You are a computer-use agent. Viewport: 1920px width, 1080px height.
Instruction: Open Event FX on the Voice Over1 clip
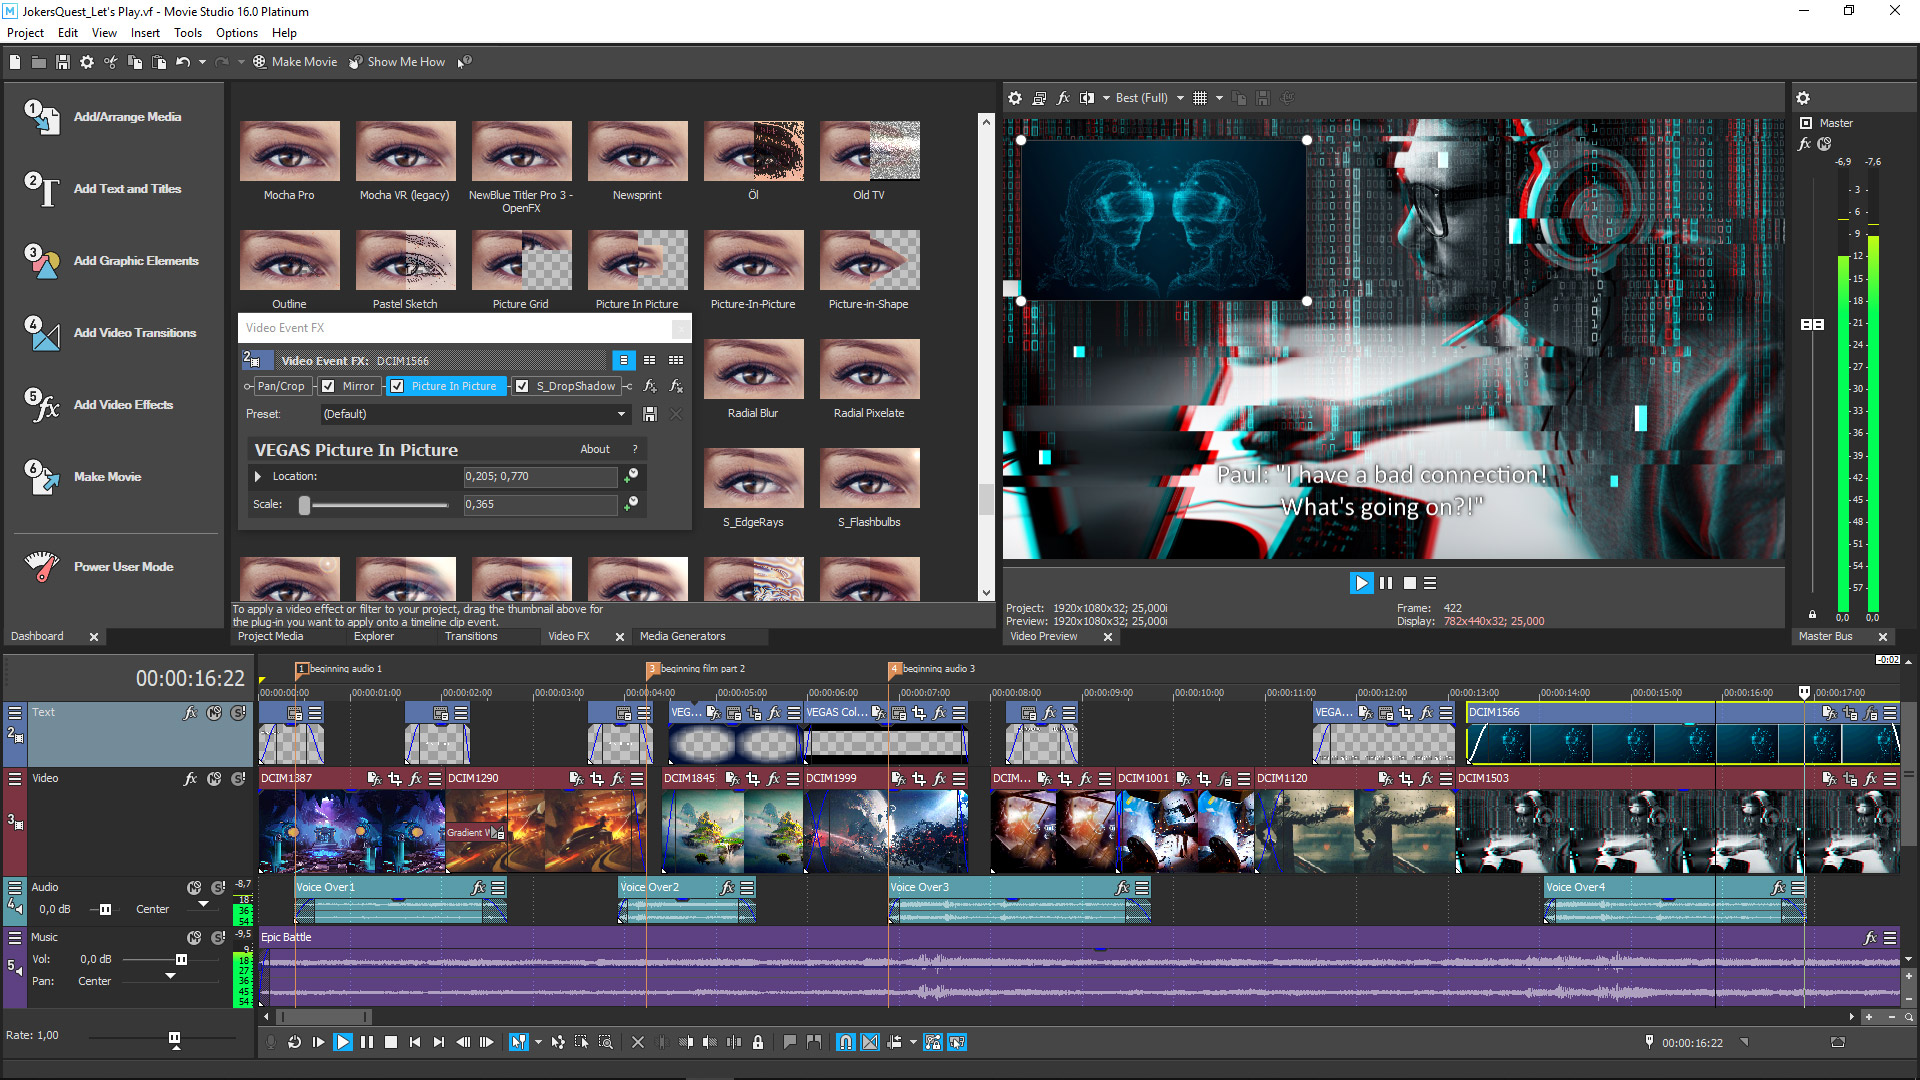(x=479, y=887)
